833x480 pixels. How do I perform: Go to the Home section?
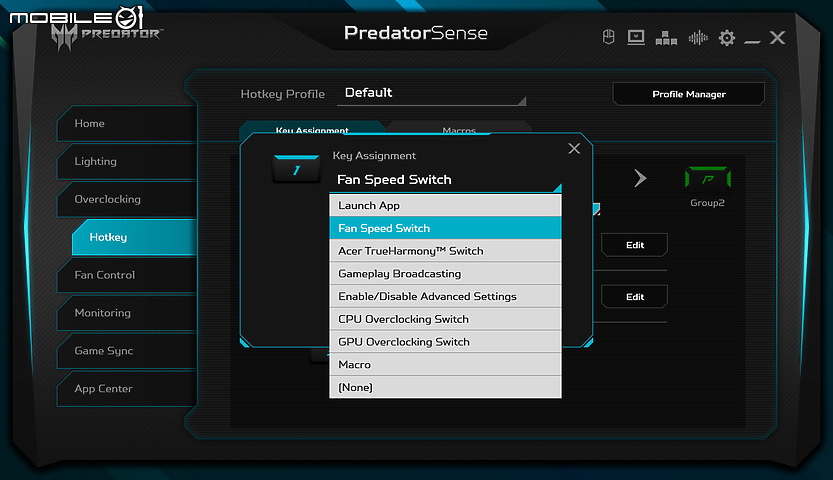pos(128,124)
